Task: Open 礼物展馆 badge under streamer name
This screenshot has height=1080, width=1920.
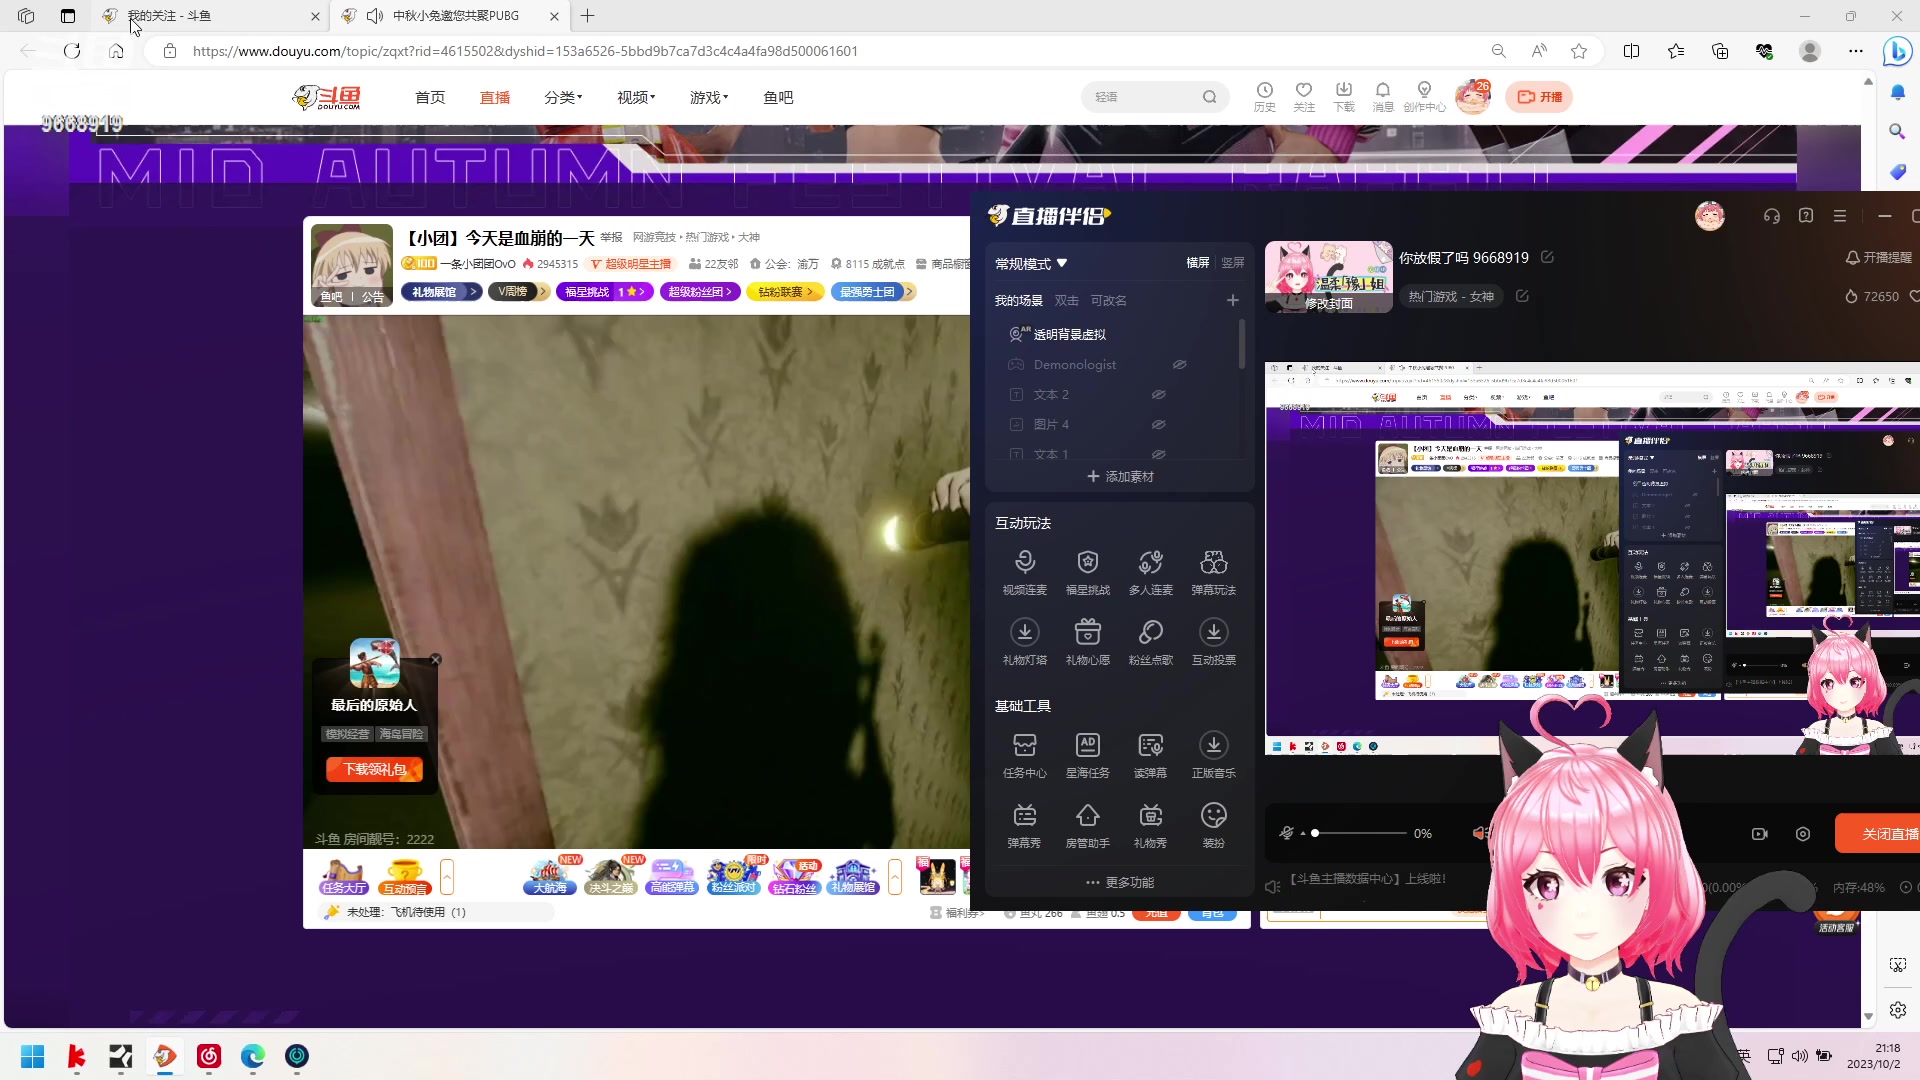Action: pos(441,292)
